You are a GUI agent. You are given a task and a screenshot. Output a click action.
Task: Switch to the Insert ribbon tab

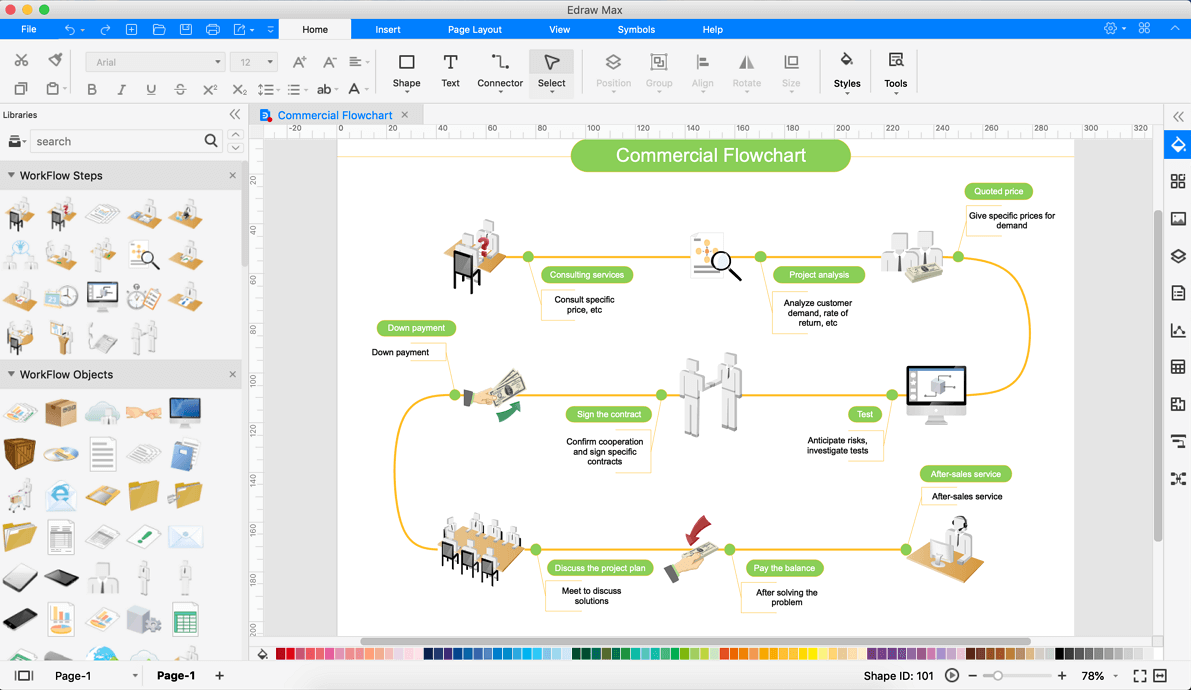point(387,29)
